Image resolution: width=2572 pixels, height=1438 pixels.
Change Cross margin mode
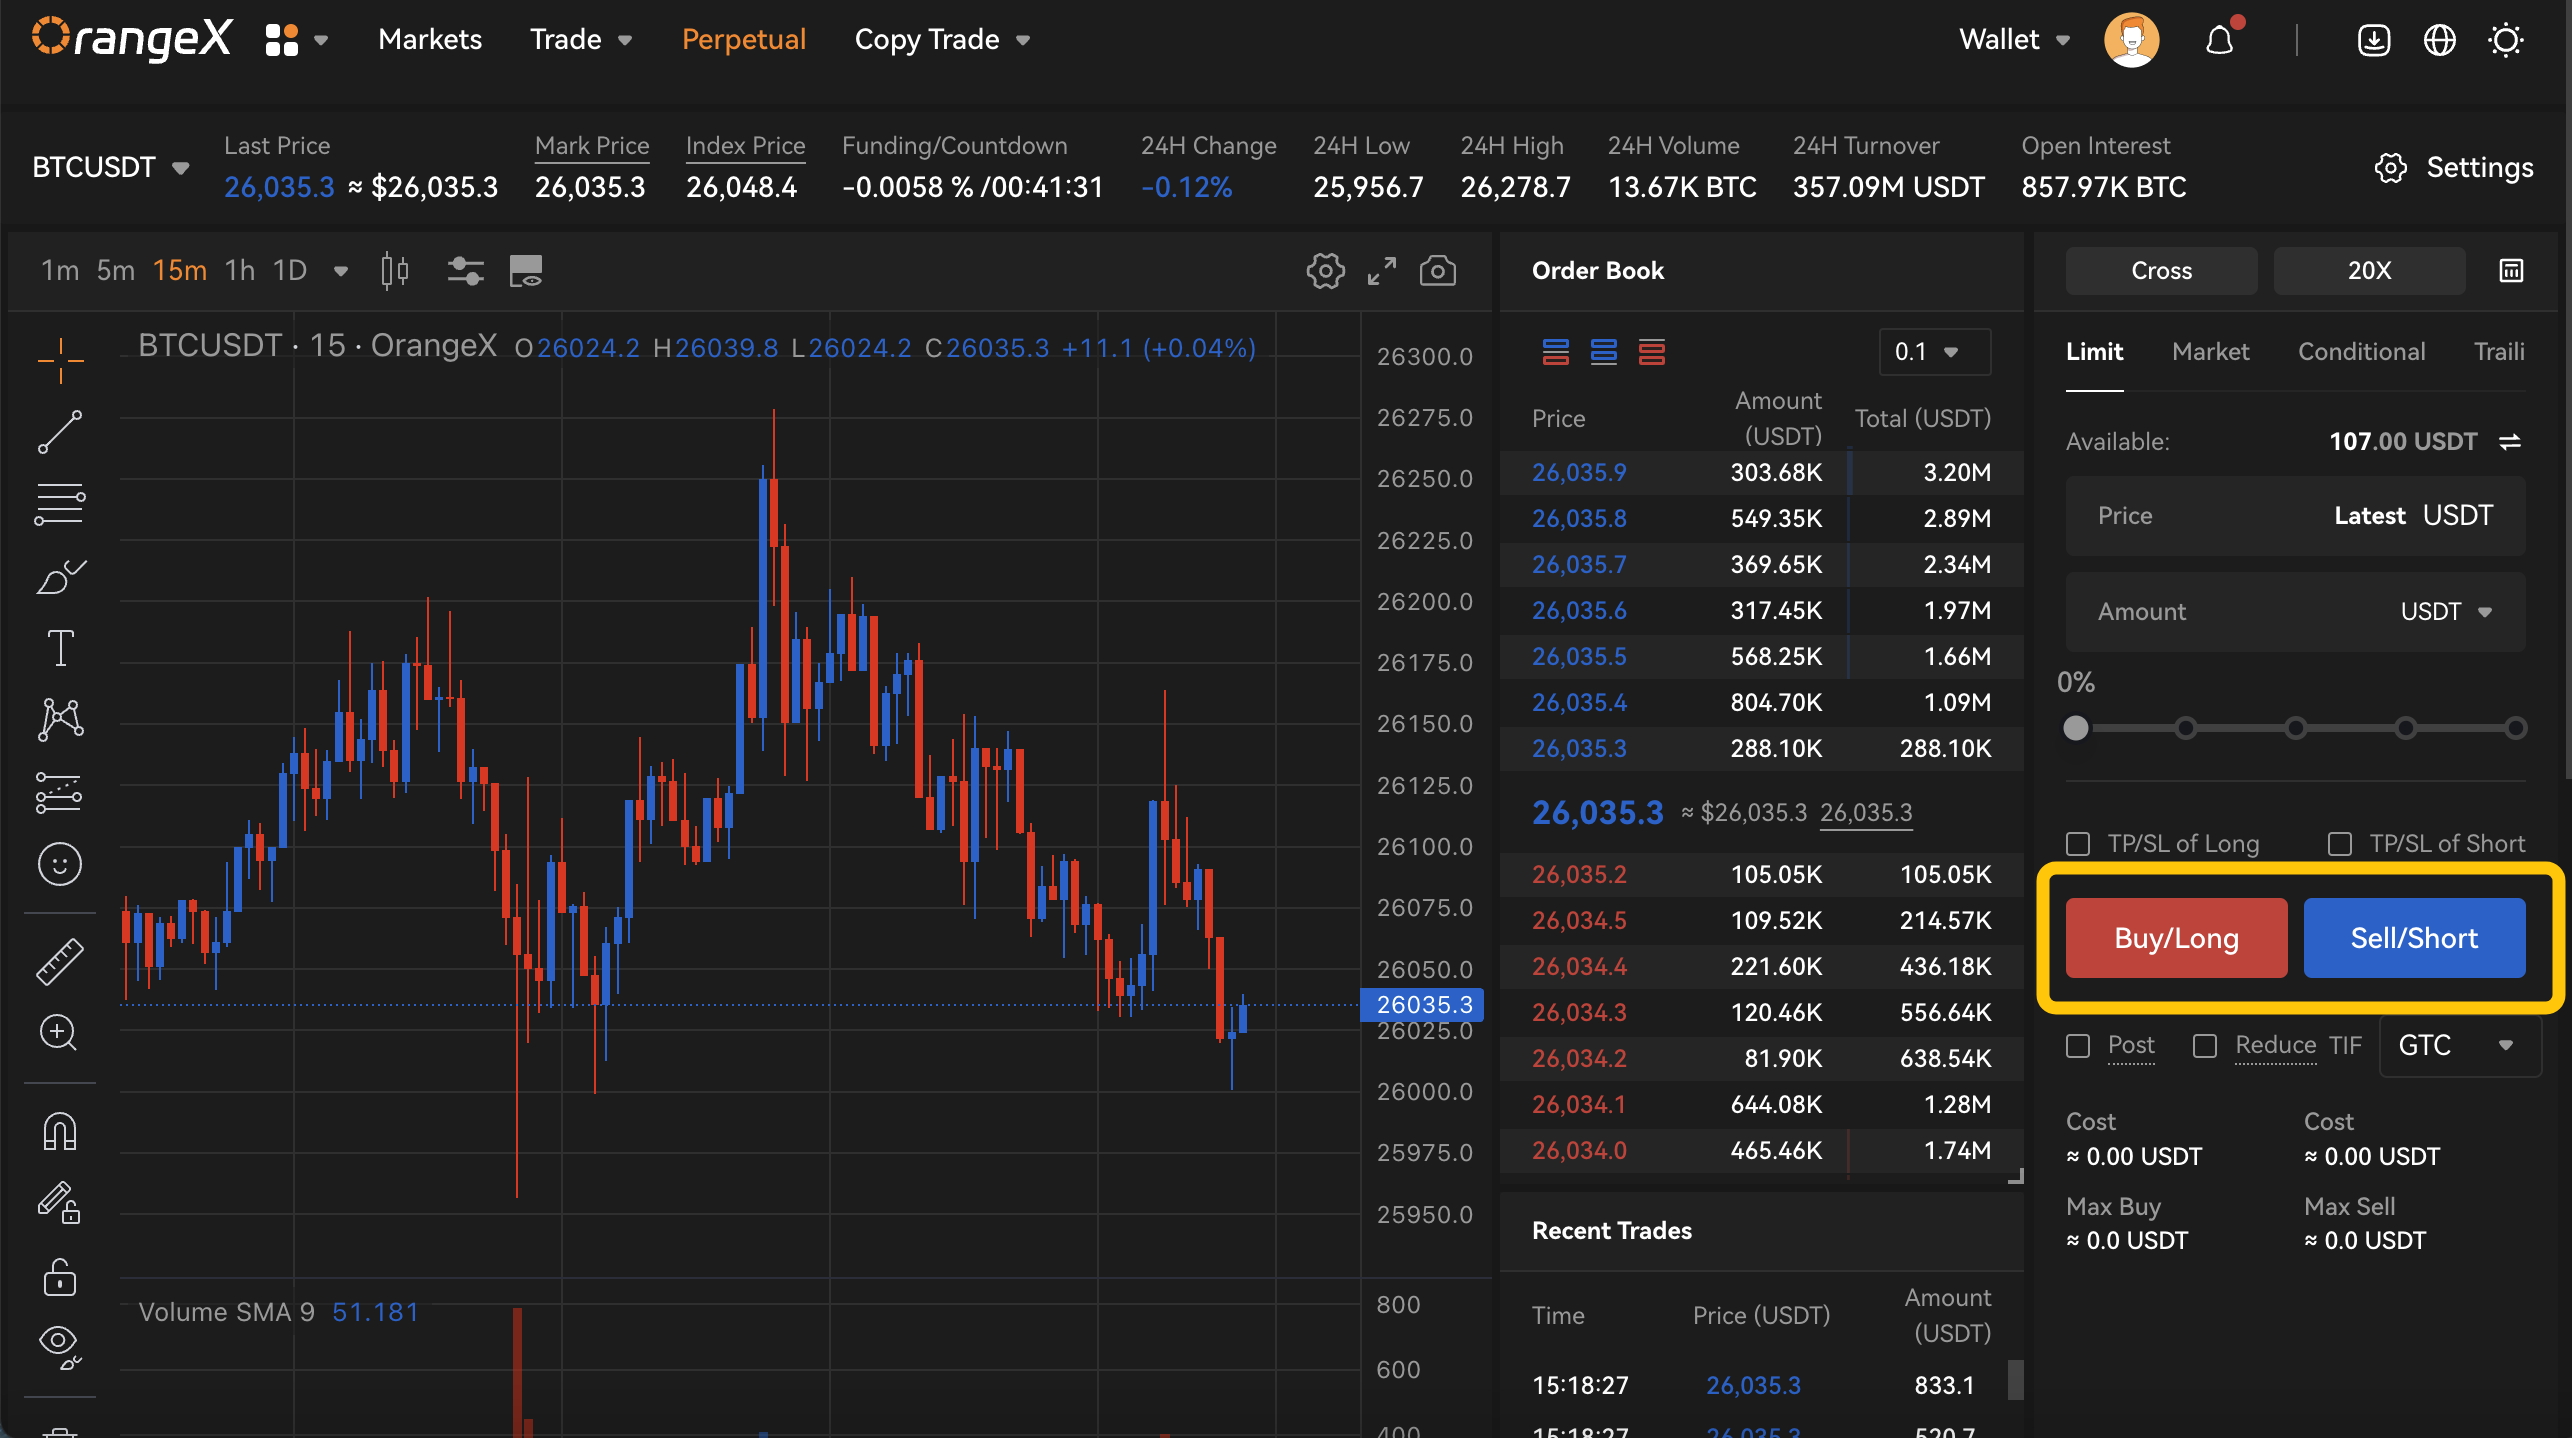(x=2161, y=270)
